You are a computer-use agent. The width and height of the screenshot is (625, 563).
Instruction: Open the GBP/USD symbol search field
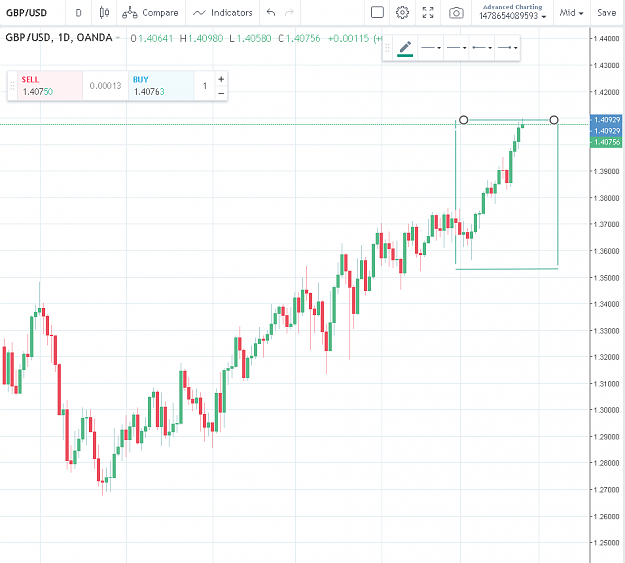pyautogui.click(x=27, y=13)
